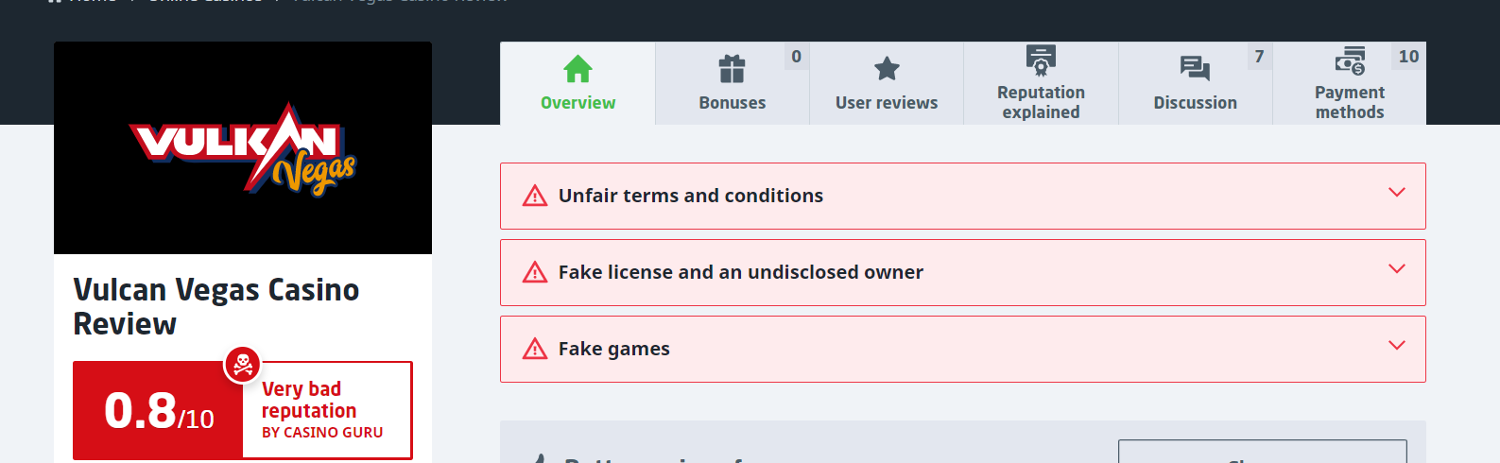Click the red 0.8/10 rating box

point(158,411)
